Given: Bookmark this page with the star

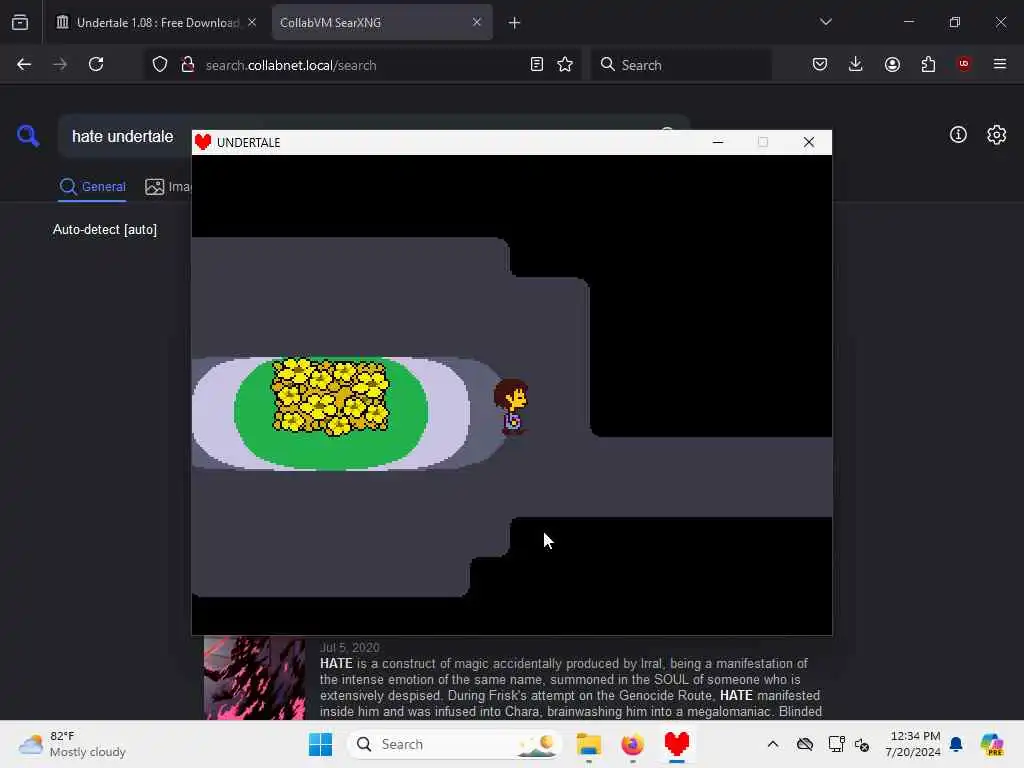Looking at the screenshot, I should point(565,64).
